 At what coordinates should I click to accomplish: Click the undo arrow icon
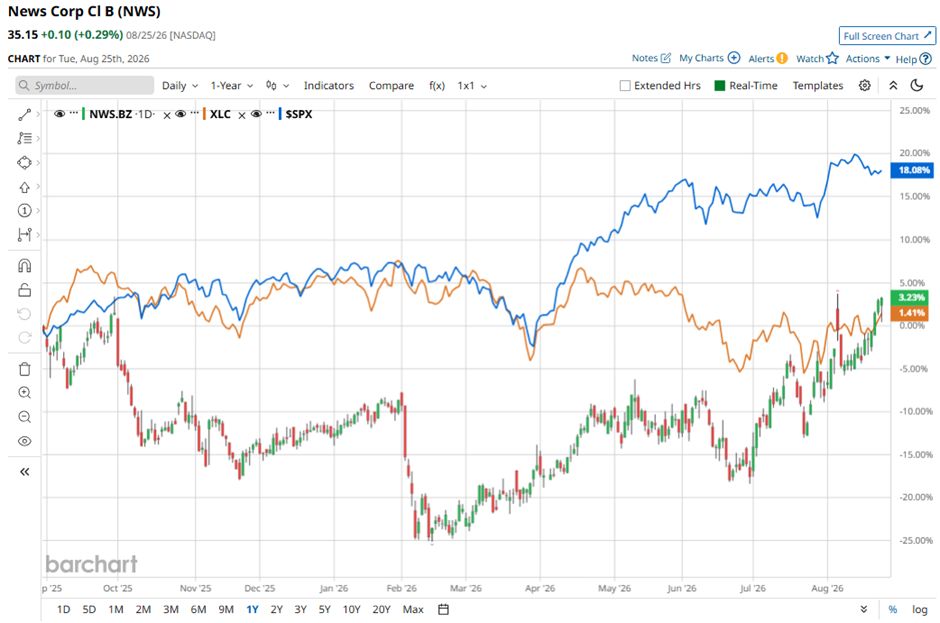(24, 314)
